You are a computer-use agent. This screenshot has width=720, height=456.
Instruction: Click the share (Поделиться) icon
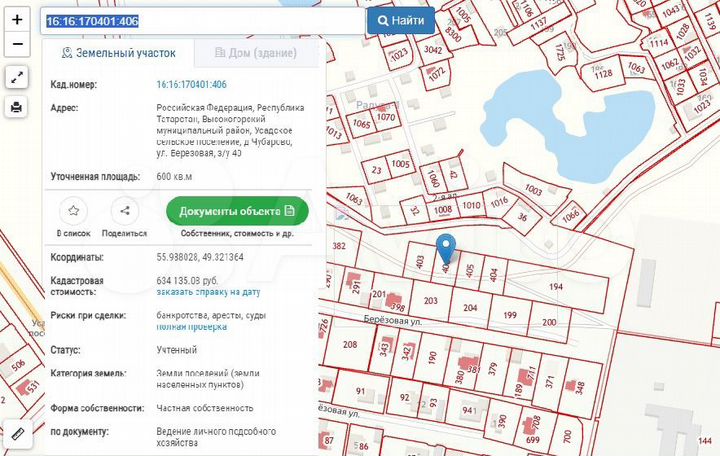pos(124,211)
